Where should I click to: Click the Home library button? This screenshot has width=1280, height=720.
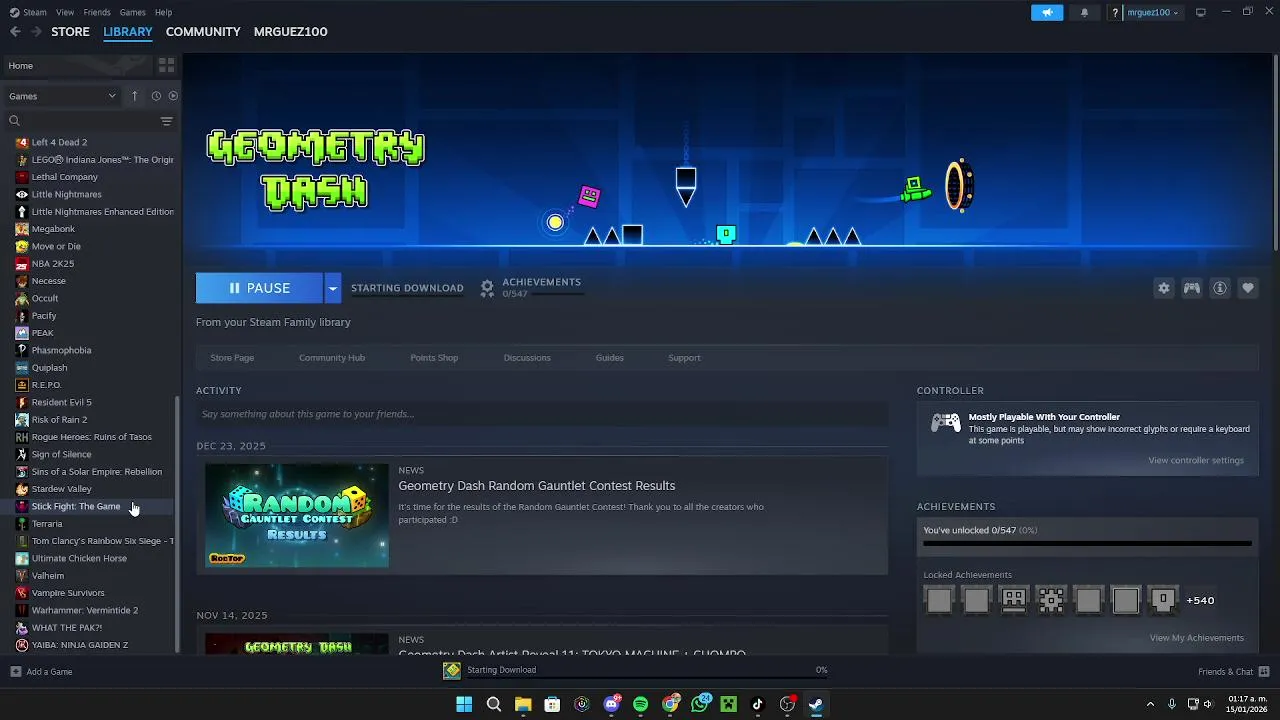tap(76, 65)
